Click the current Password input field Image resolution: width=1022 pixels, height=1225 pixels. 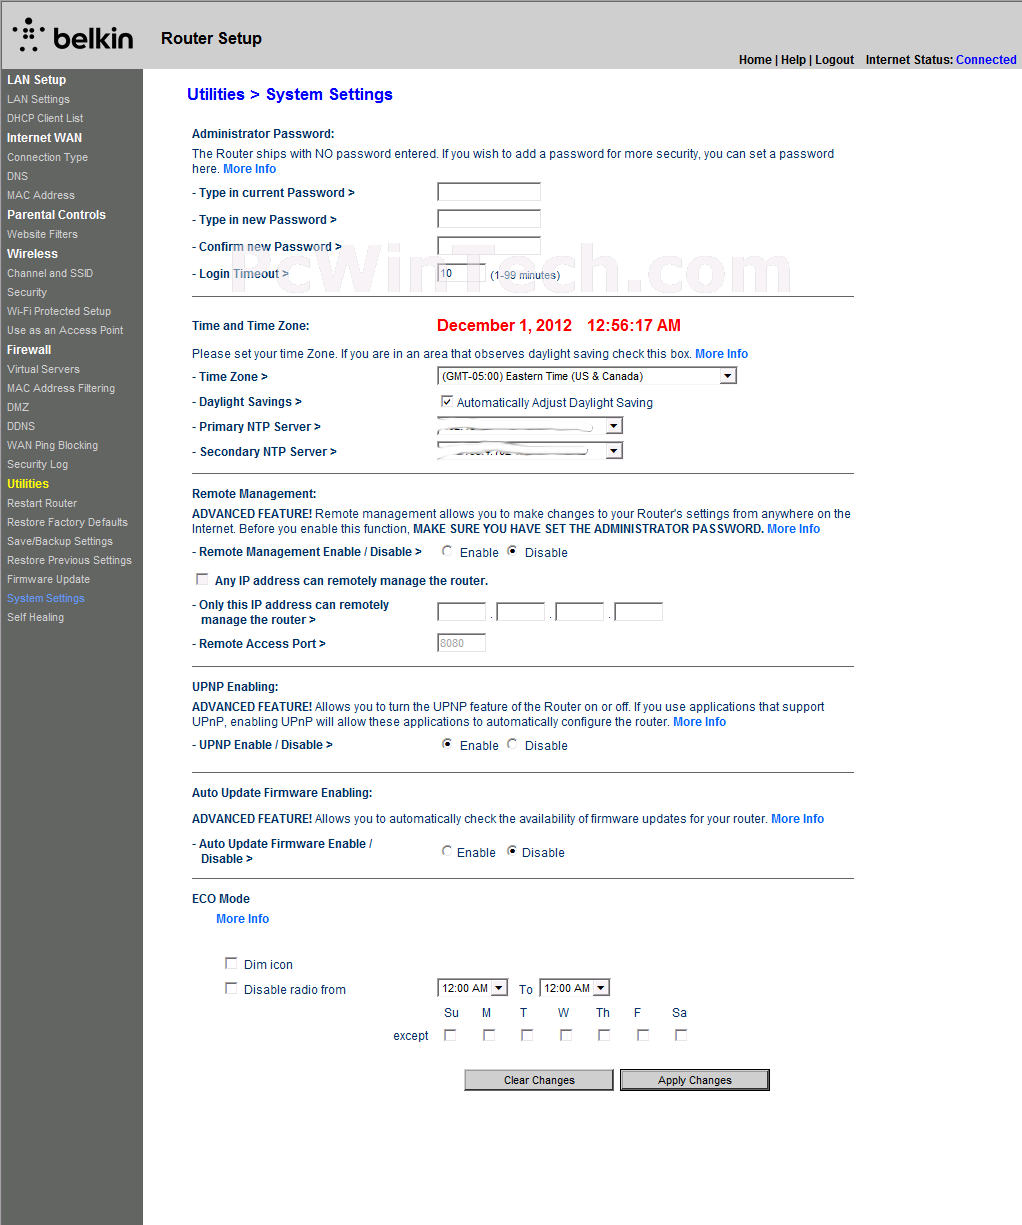pyautogui.click(x=489, y=192)
